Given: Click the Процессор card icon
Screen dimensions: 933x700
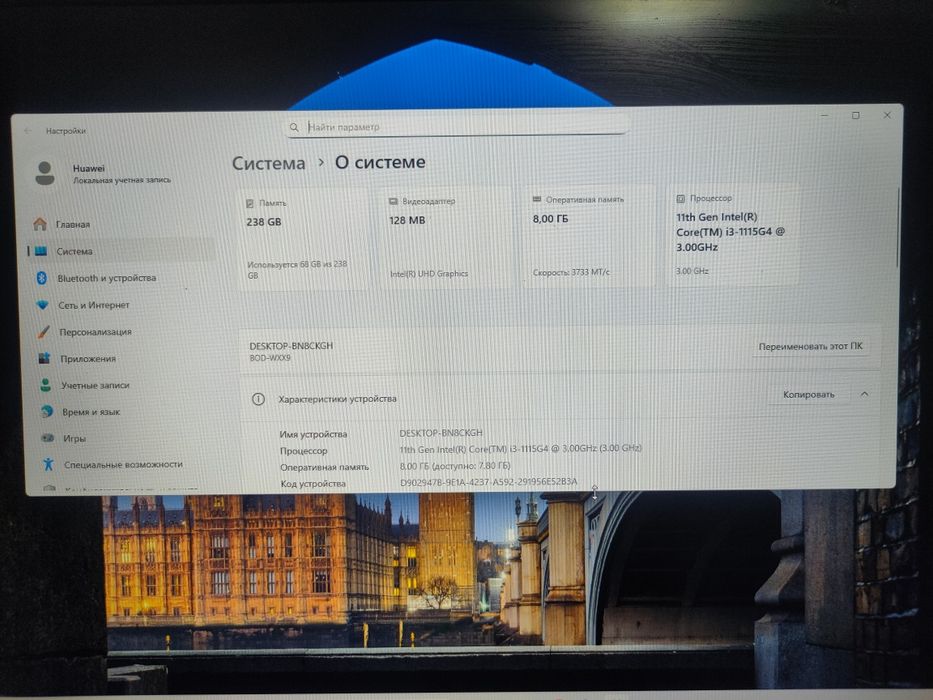Looking at the screenshot, I should click(x=681, y=198).
